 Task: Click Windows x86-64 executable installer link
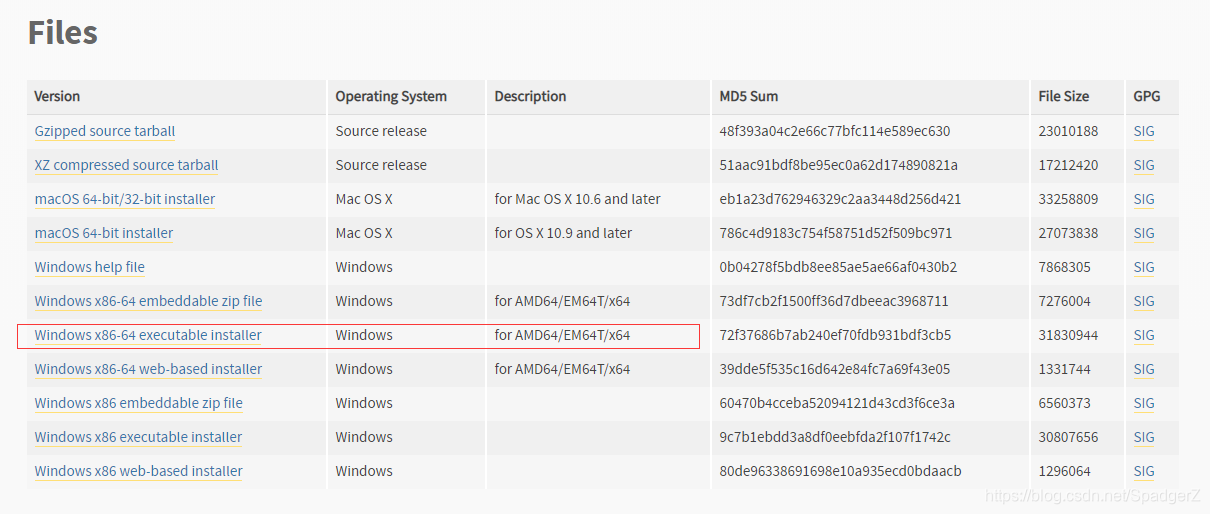coord(148,335)
